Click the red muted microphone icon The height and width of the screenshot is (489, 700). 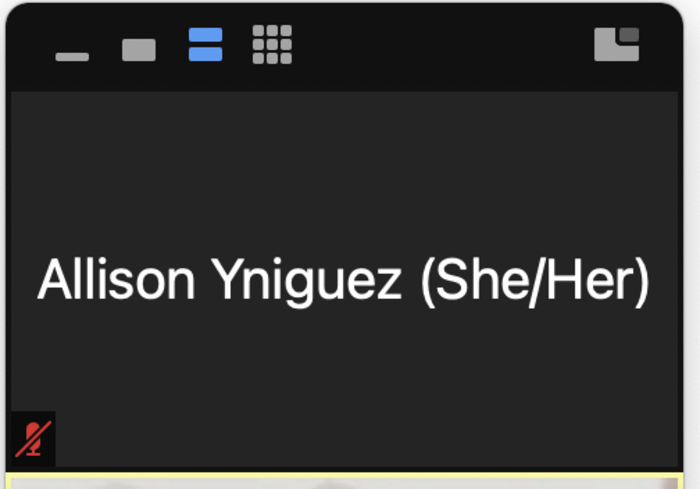pyautogui.click(x=34, y=438)
